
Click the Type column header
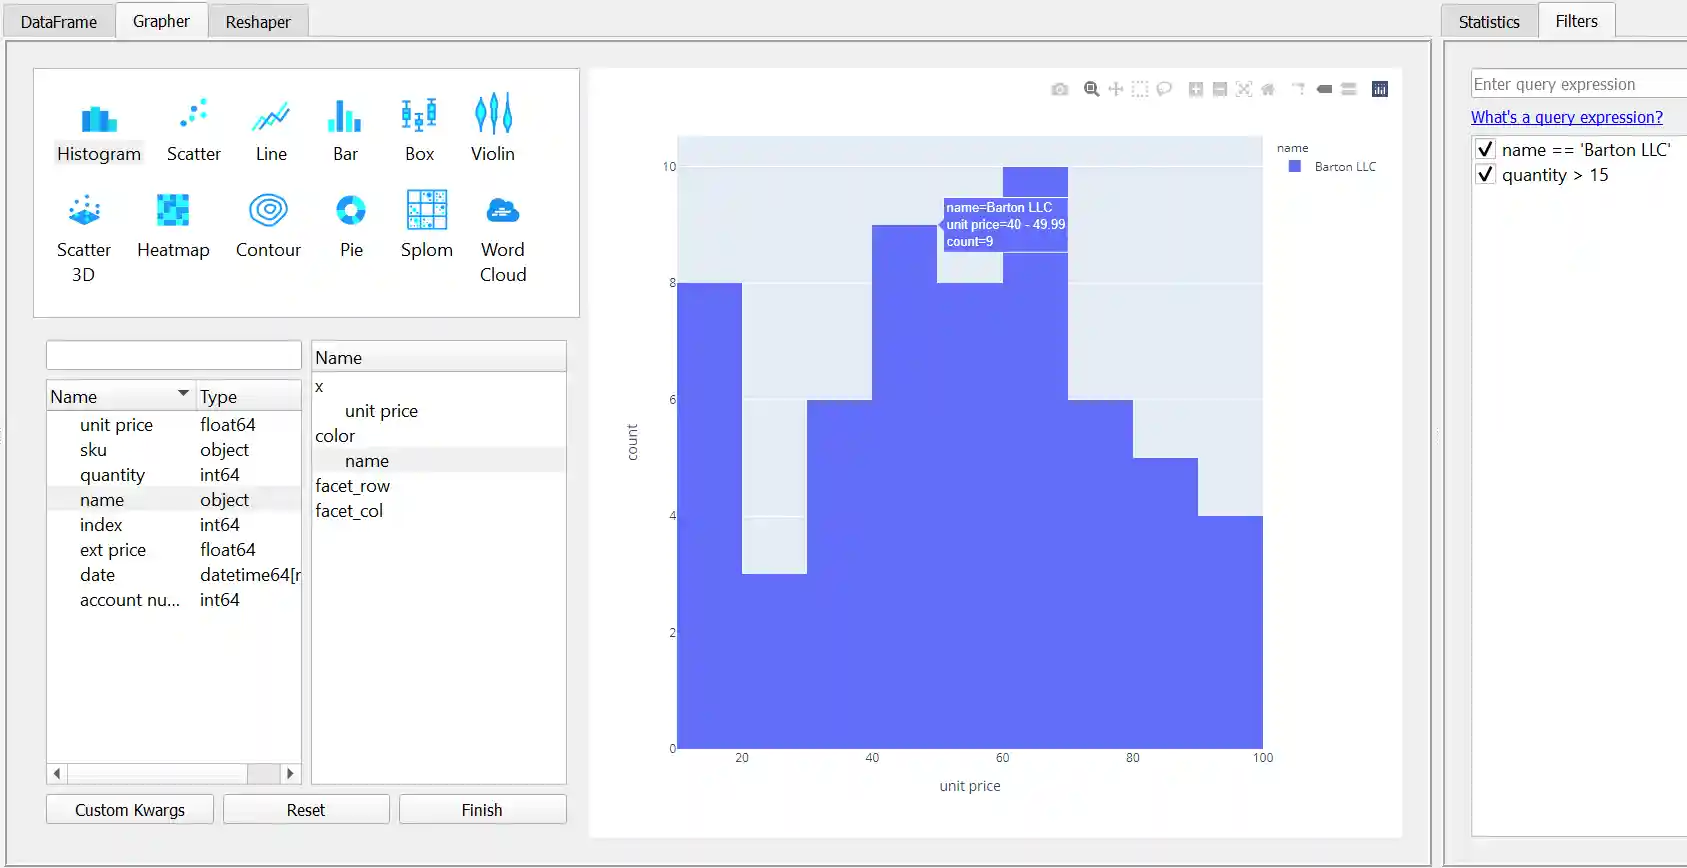tap(248, 396)
